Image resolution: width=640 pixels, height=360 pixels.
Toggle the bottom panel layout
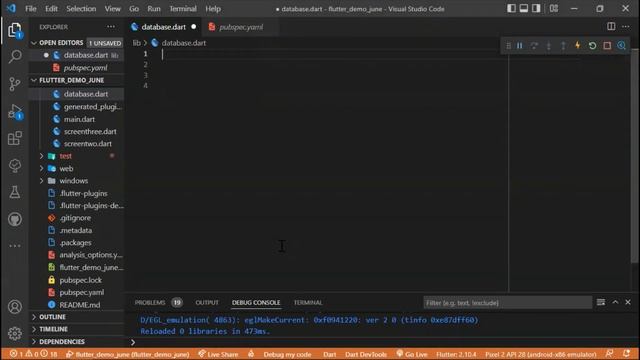(524, 9)
